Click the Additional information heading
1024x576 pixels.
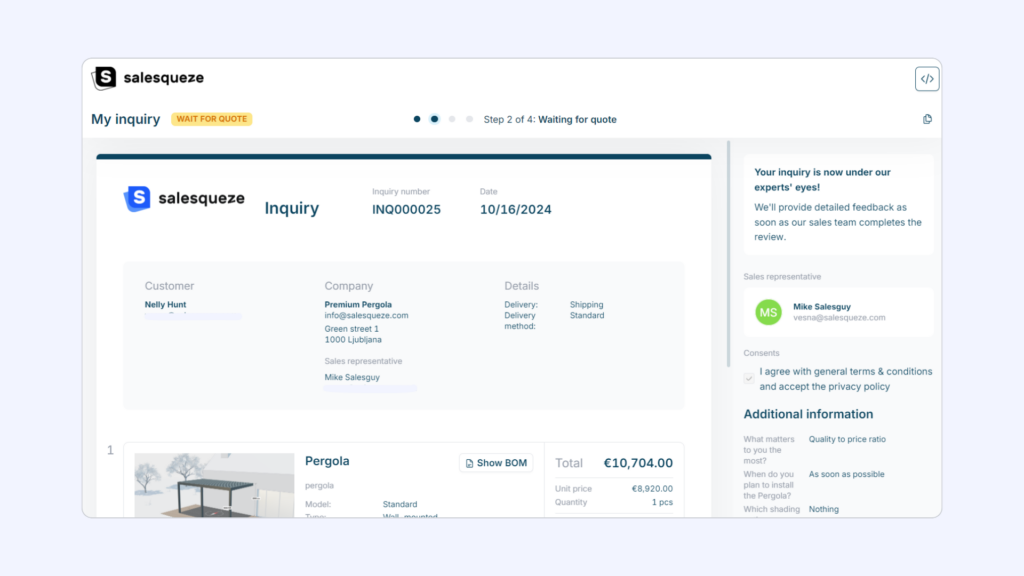click(808, 414)
